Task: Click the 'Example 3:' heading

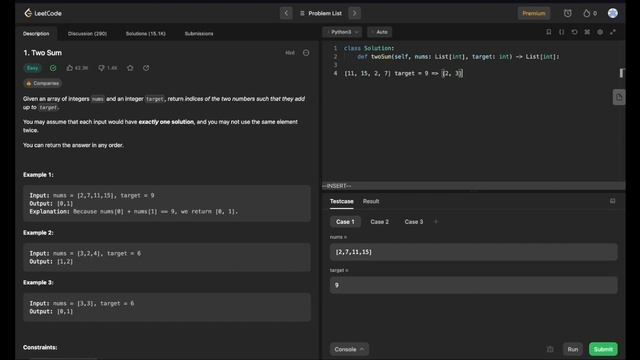Action: click(x=38, y=282)
